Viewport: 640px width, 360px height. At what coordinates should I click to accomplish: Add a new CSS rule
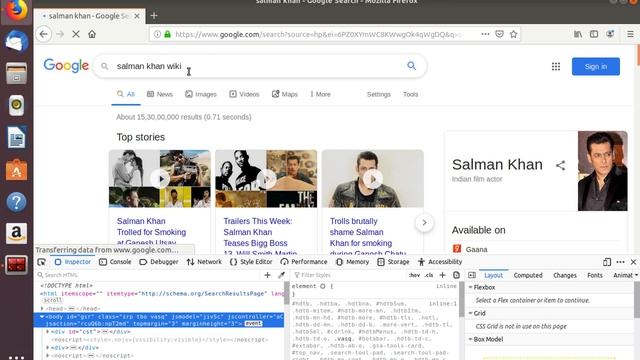pyautogui.click(x=442, y=275)
